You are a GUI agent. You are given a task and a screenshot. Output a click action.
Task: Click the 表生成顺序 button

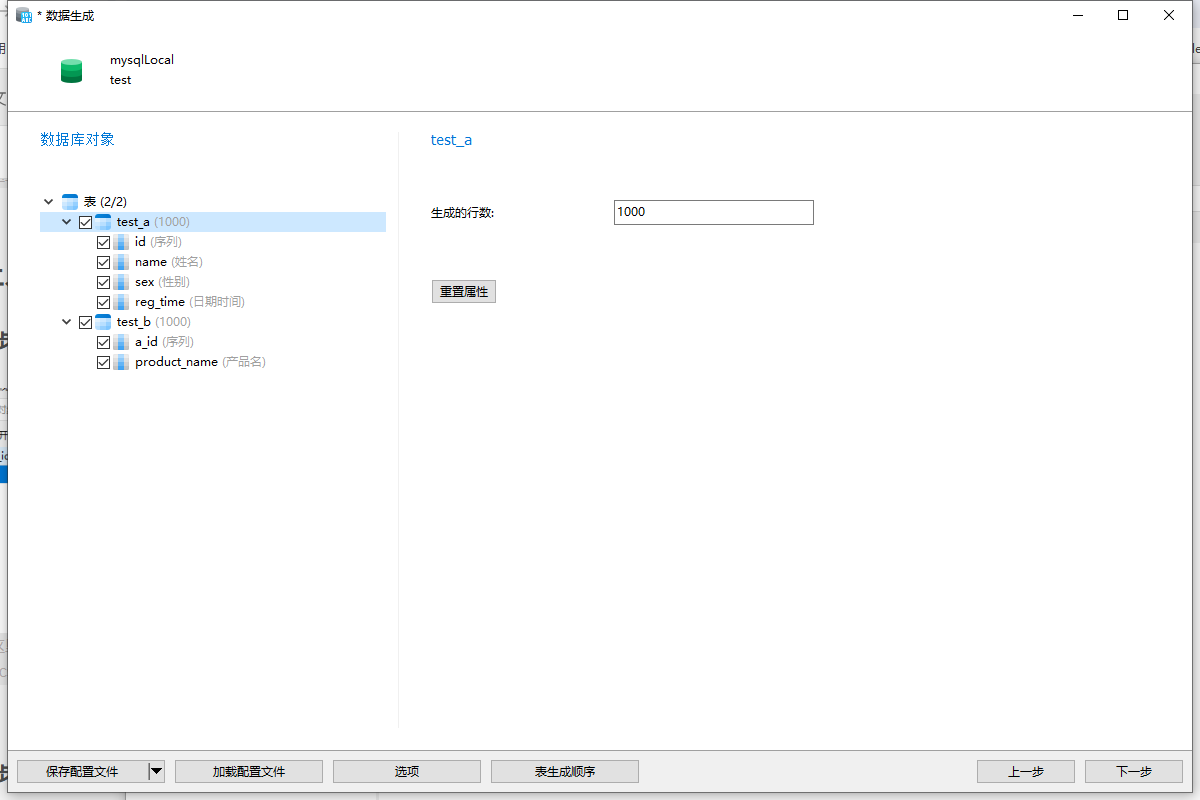pyautogui.click(x=565, y=771)
